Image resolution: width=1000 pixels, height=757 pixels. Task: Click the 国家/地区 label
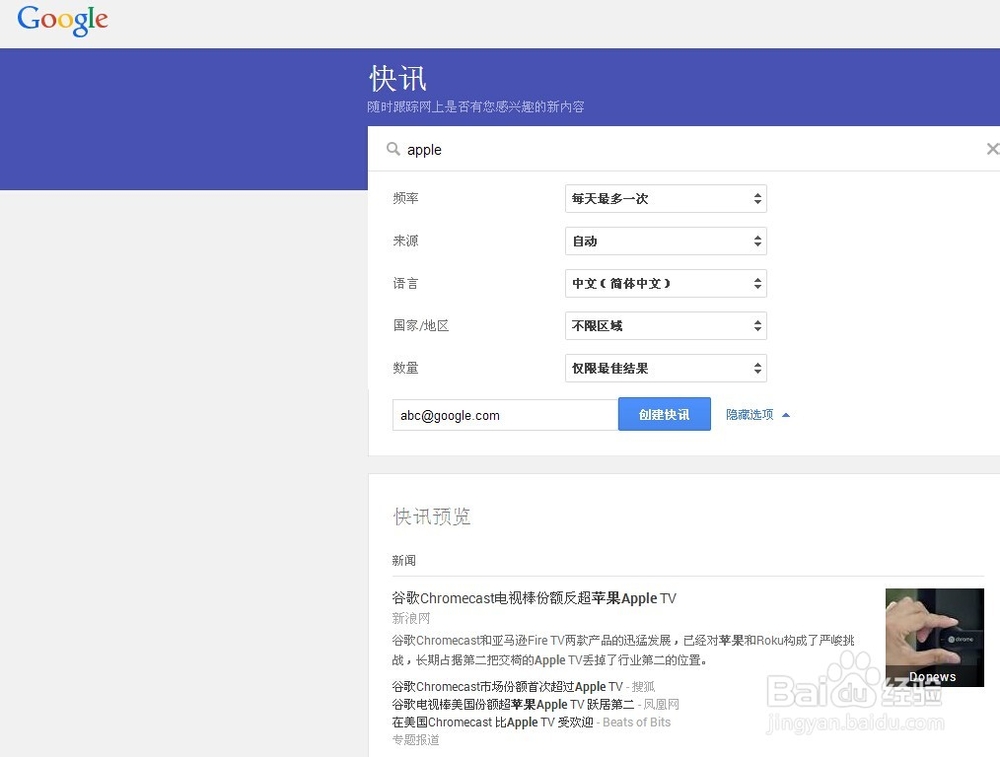coord(421,326)
